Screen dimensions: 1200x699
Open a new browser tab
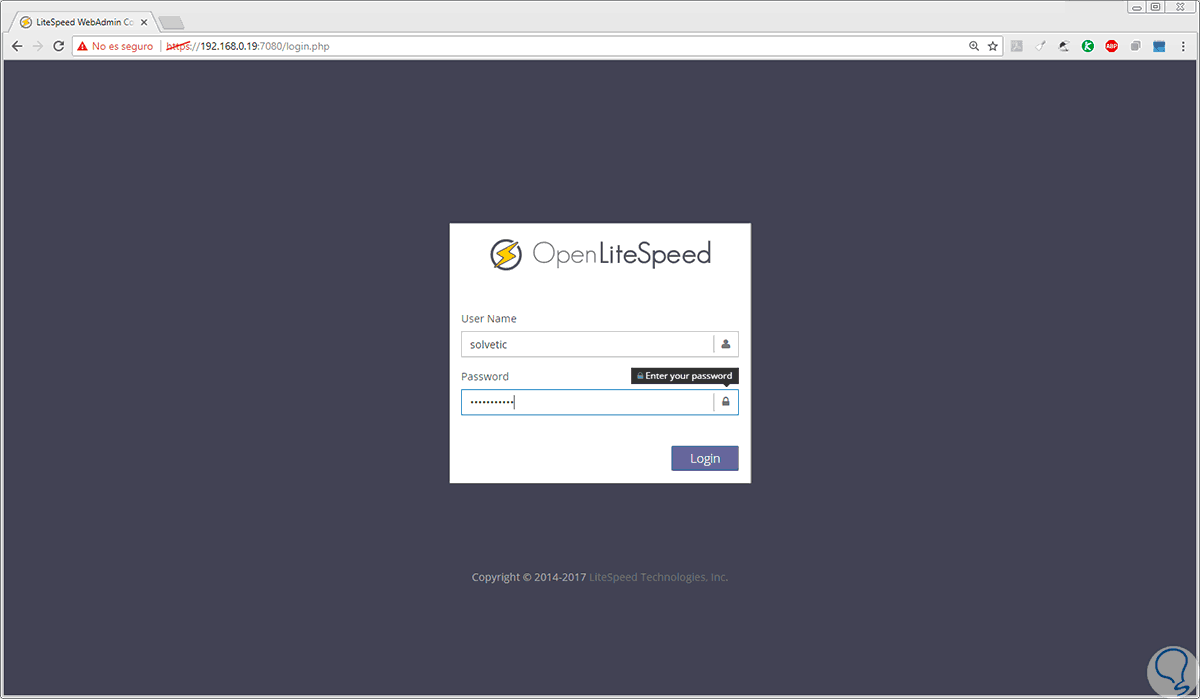point(171,22)
